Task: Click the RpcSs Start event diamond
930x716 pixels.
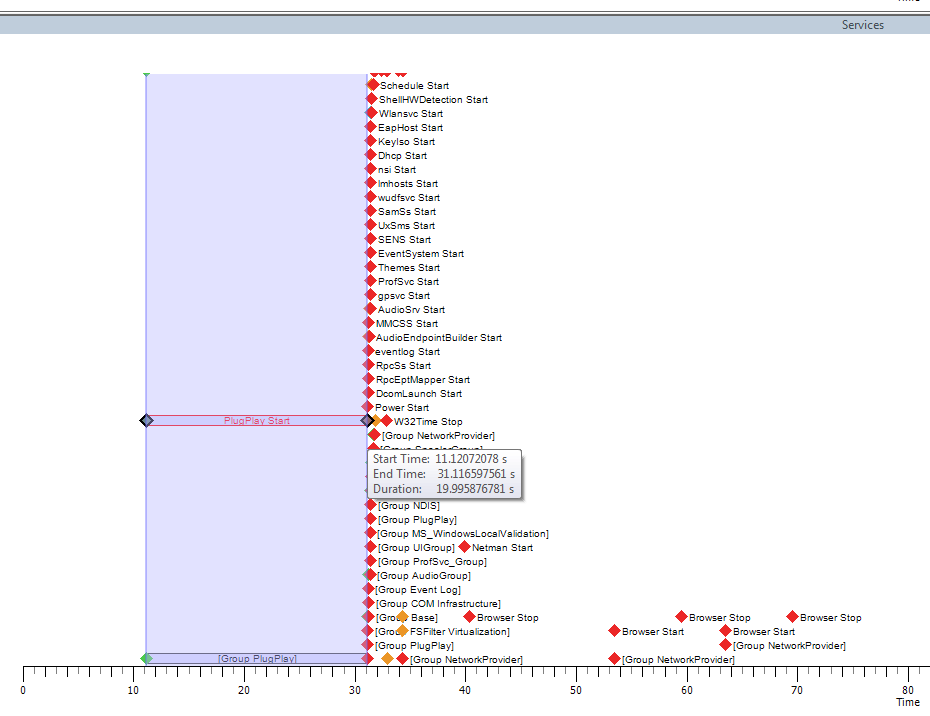Action: point(368,365)
